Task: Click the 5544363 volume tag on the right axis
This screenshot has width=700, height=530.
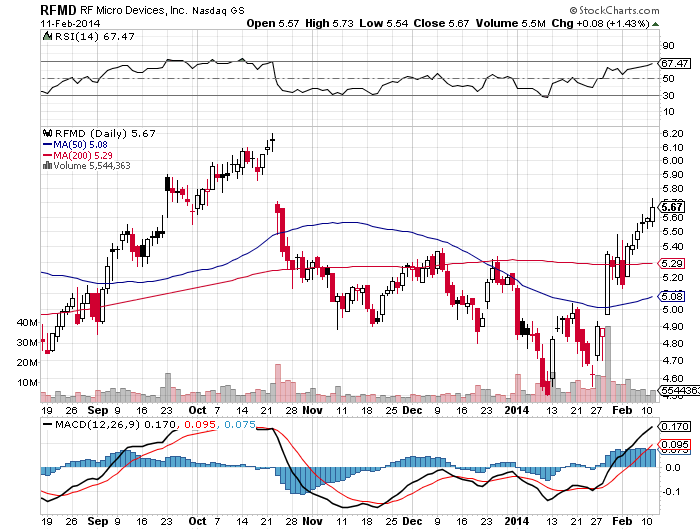Action: [679, 390]
